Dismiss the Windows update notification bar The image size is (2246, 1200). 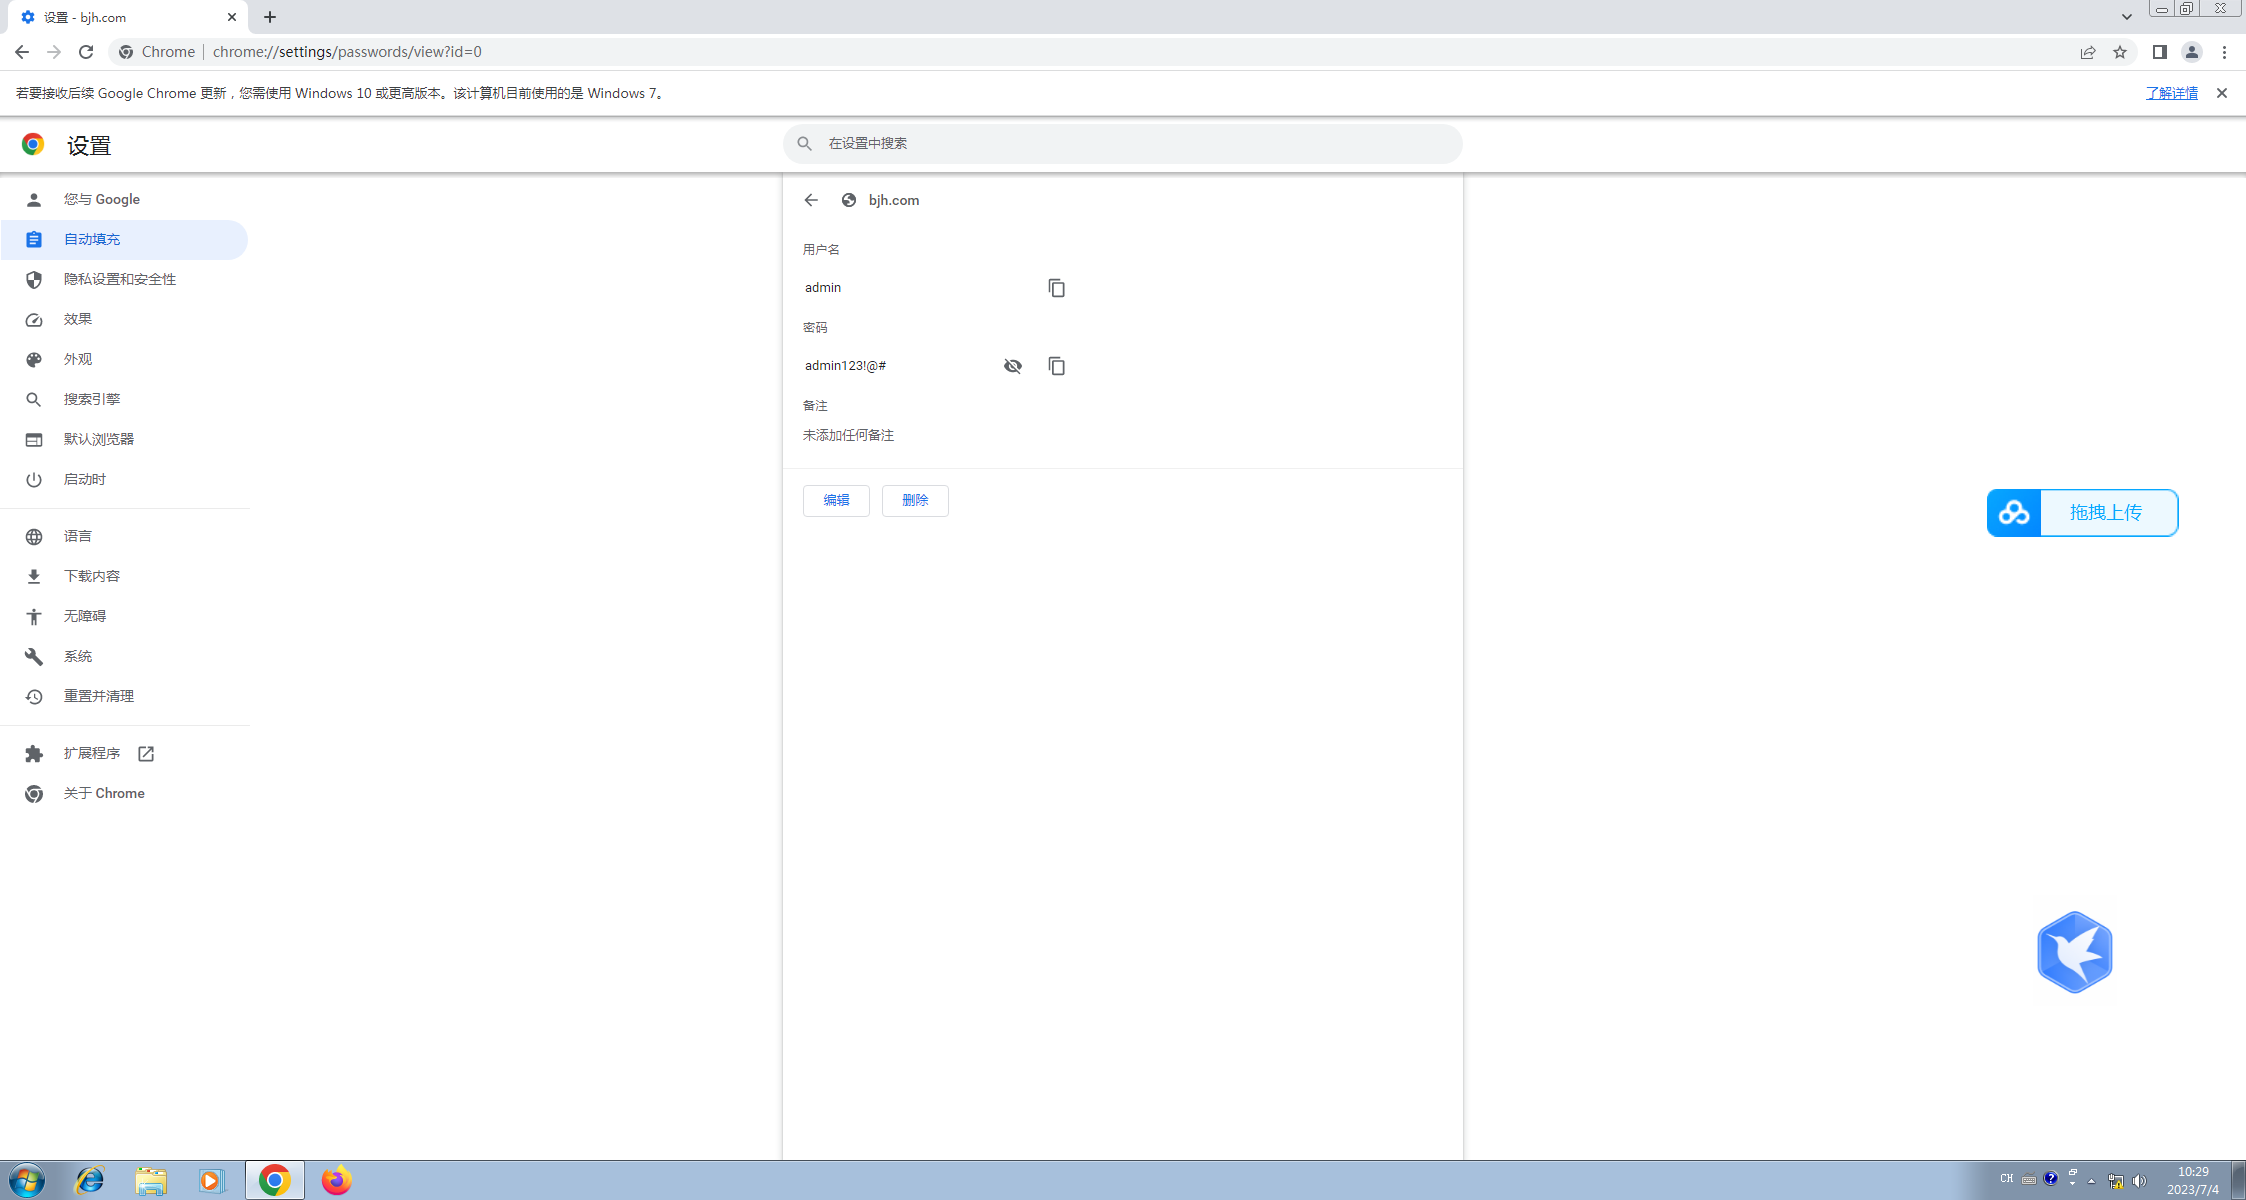click(2222, 93)
